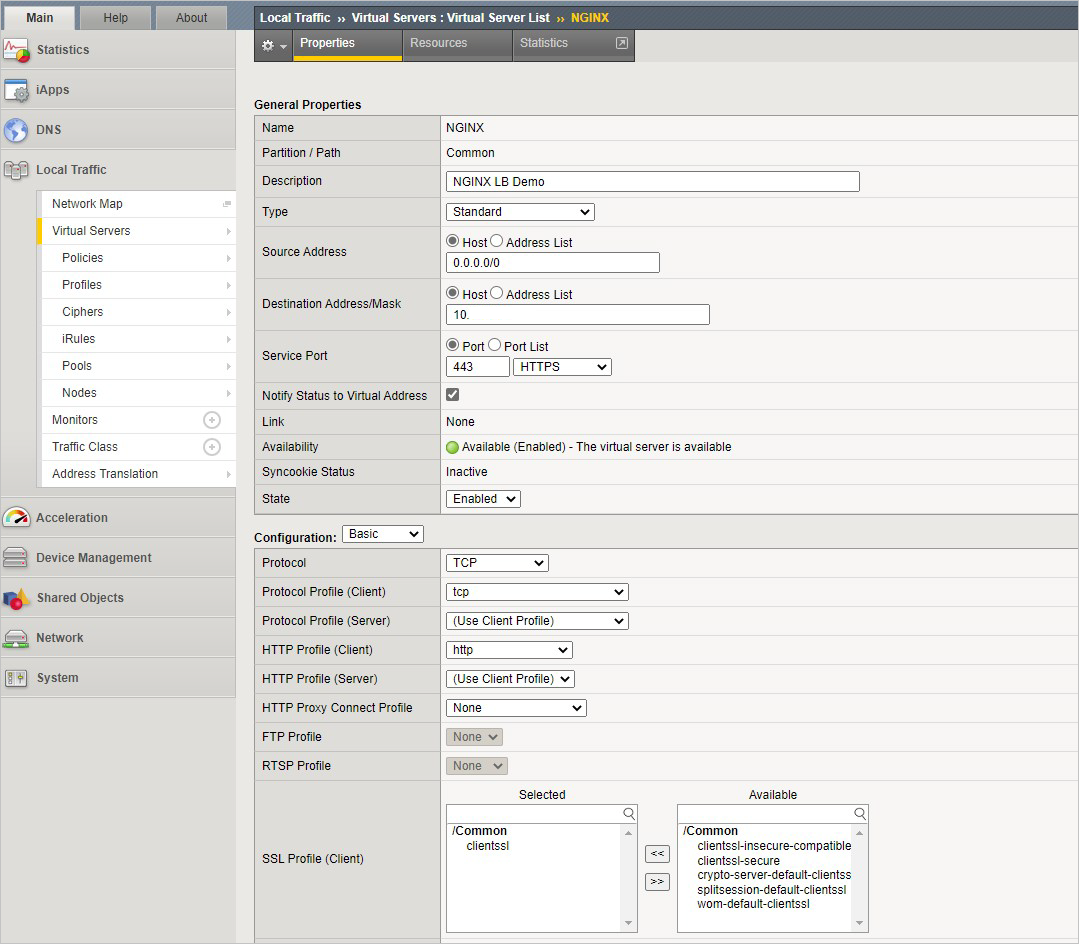Click the plus icon next to Monitors

(x=210, y=419)
